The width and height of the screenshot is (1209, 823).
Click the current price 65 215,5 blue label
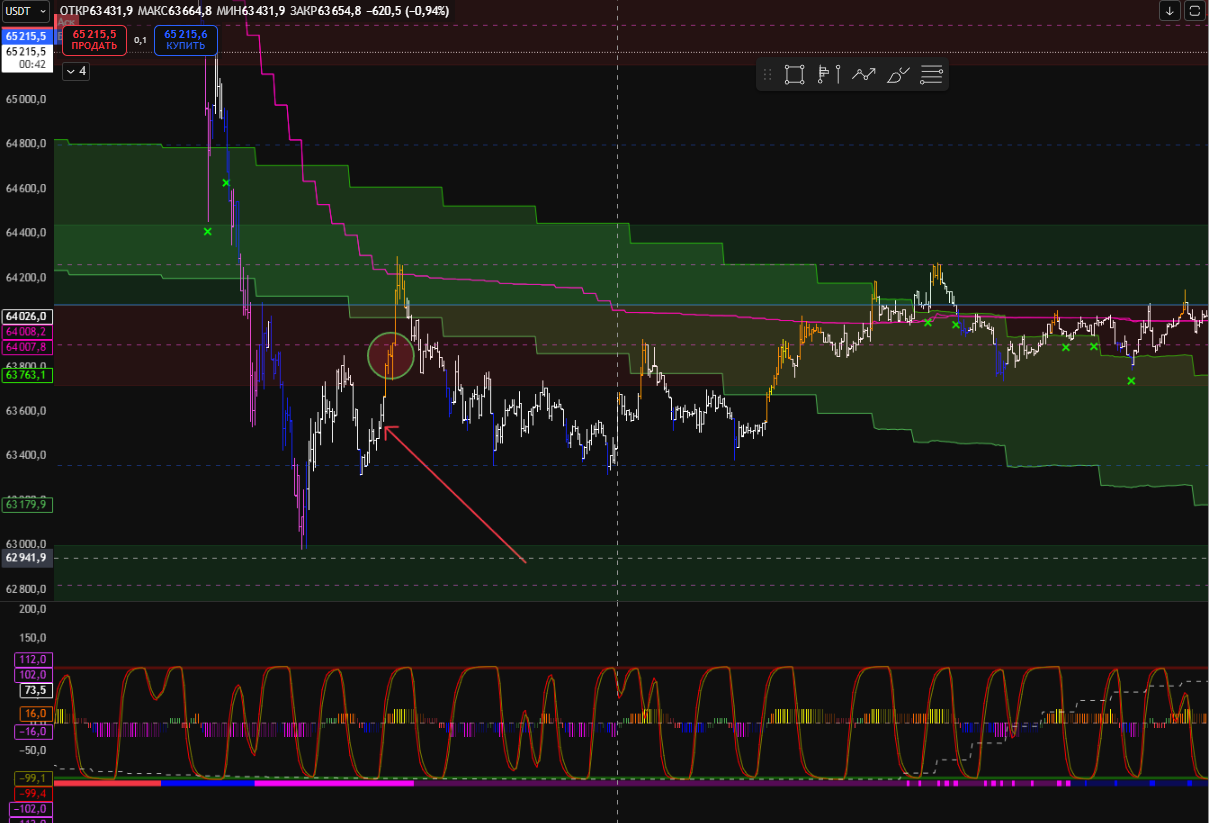tap(26, 36)
